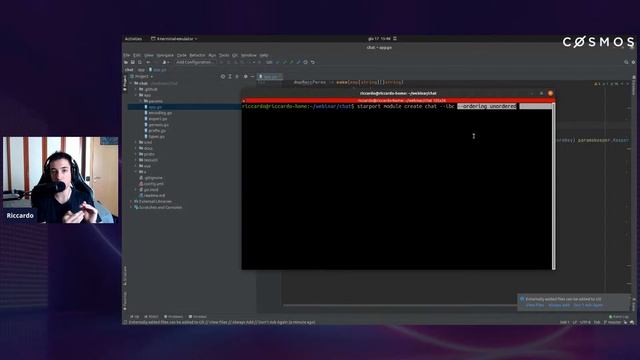Click the locate file target icon in Project panel

point(223,76)
